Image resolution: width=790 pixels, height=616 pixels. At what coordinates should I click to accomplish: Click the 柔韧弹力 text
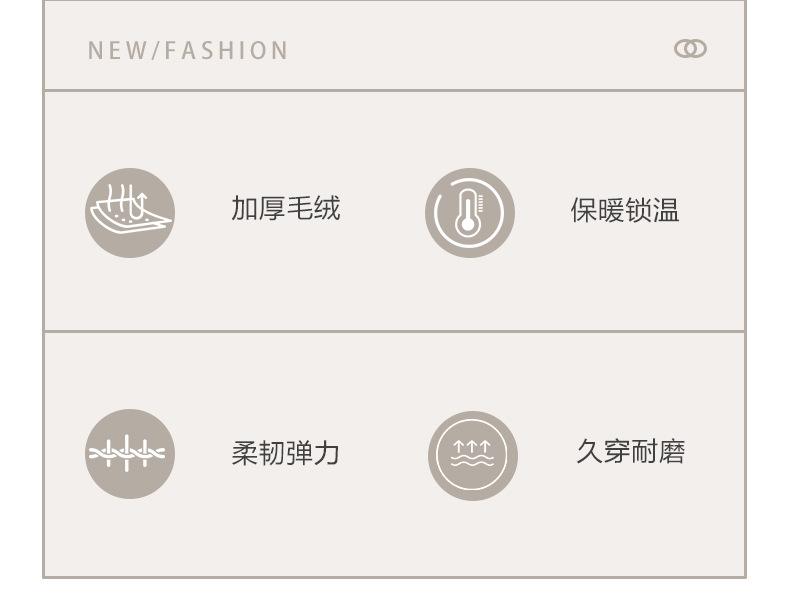[x=285, y=453]
